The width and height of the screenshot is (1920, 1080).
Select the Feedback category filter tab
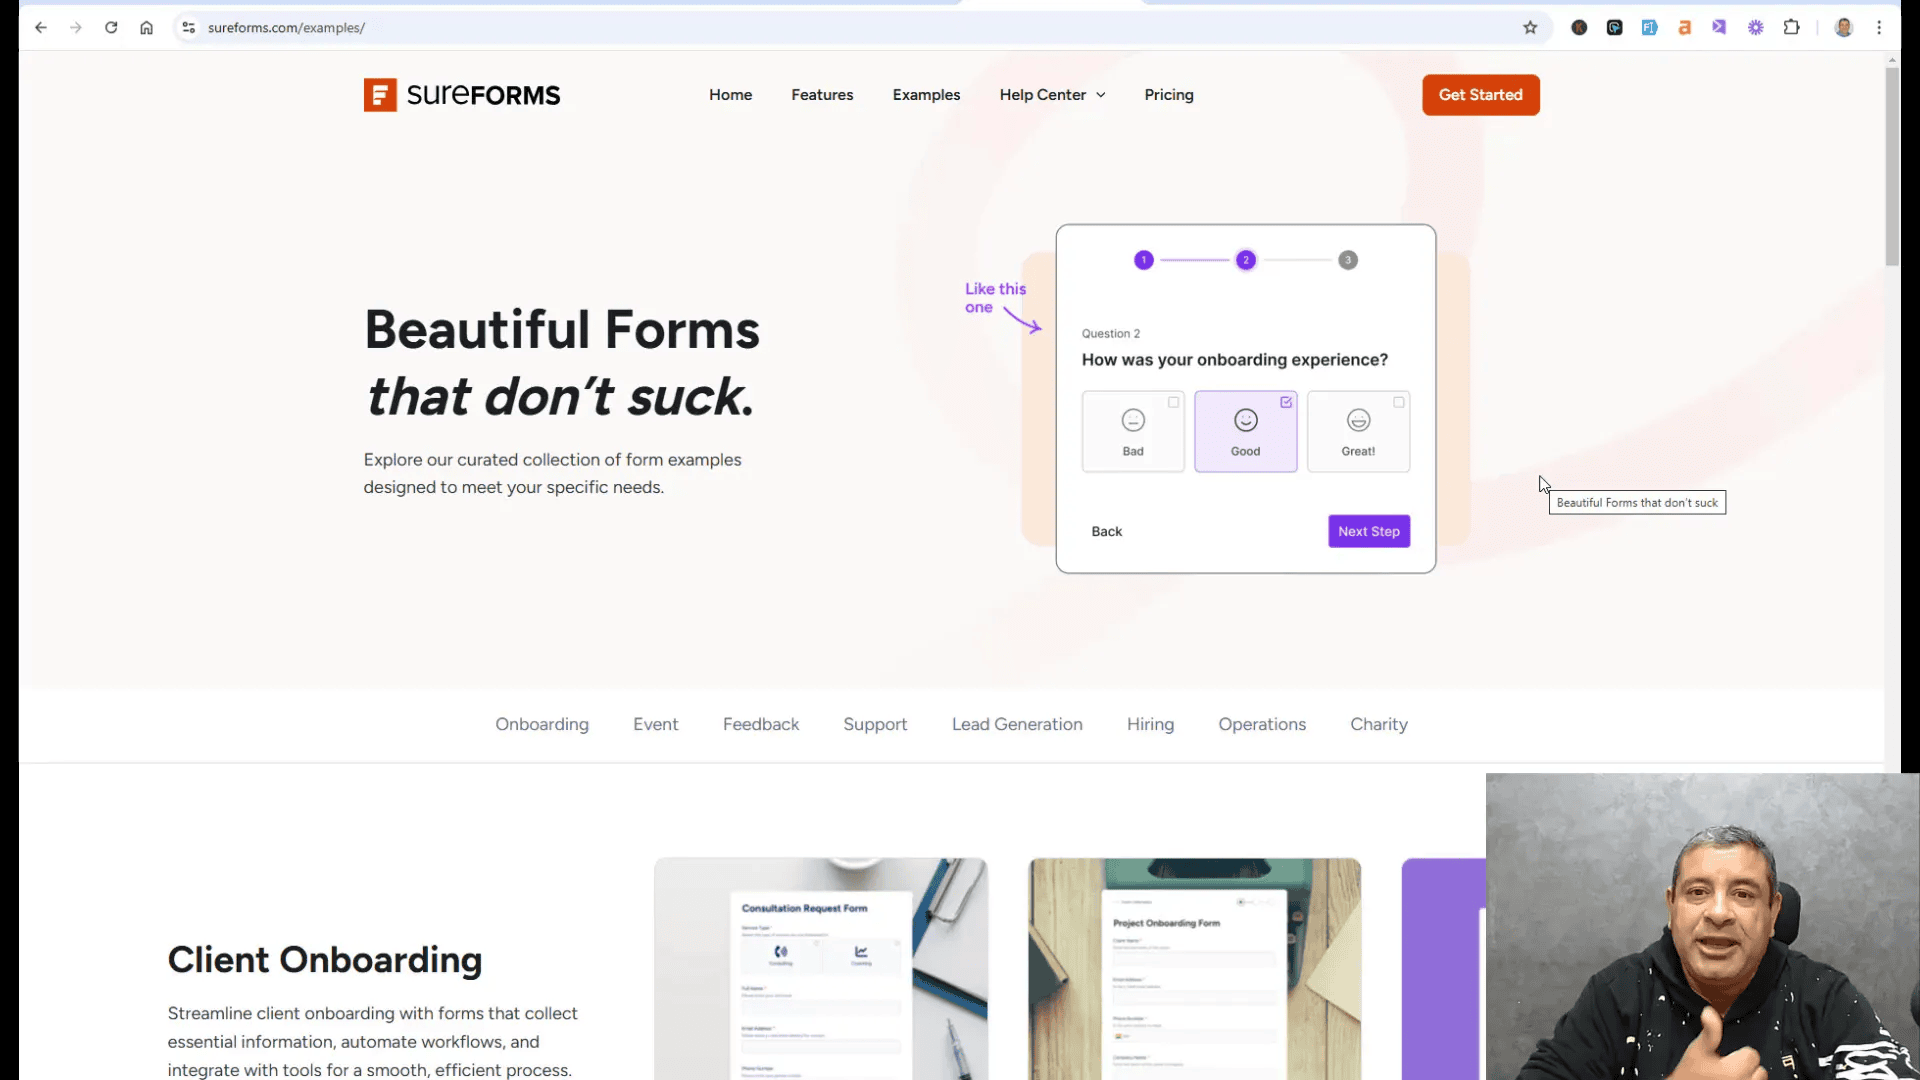tap(762, 724)
